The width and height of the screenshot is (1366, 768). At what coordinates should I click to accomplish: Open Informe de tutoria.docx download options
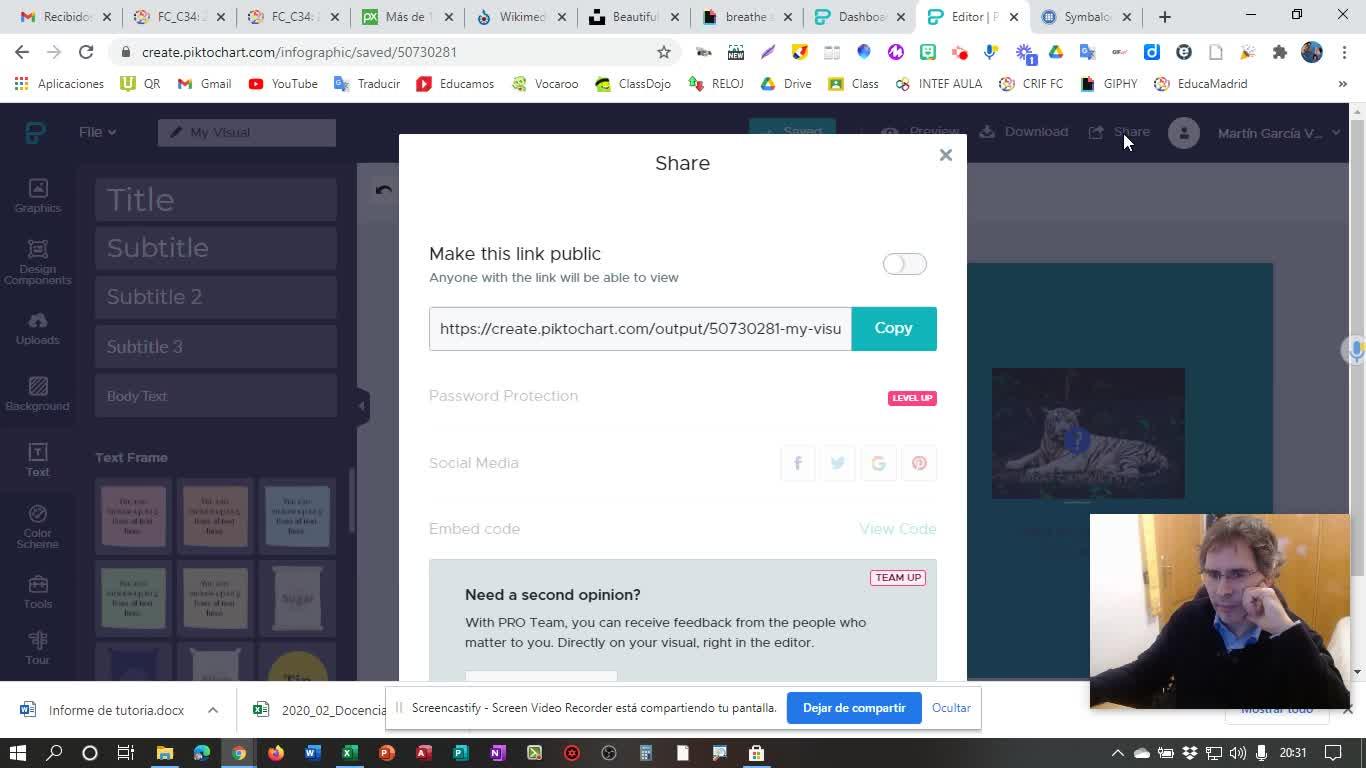click(213, 710)
